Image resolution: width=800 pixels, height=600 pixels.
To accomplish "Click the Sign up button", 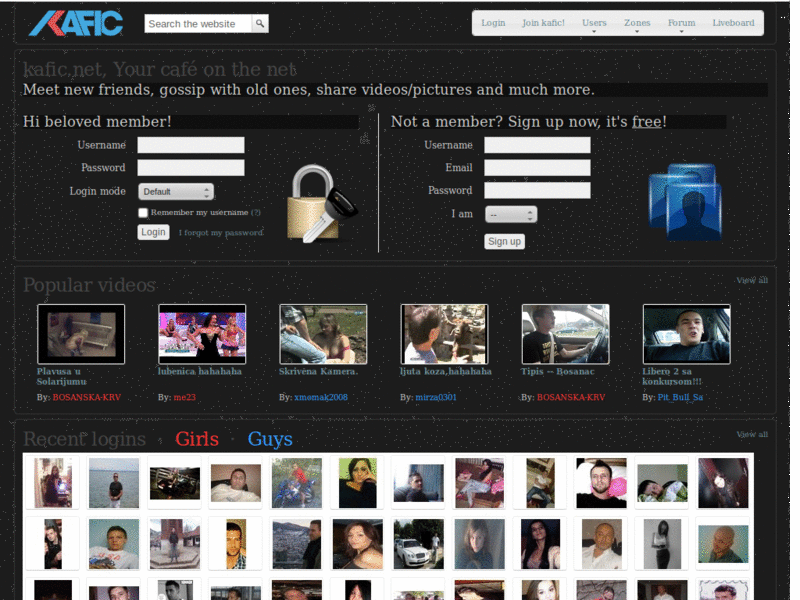I will [x=504, y=241].
